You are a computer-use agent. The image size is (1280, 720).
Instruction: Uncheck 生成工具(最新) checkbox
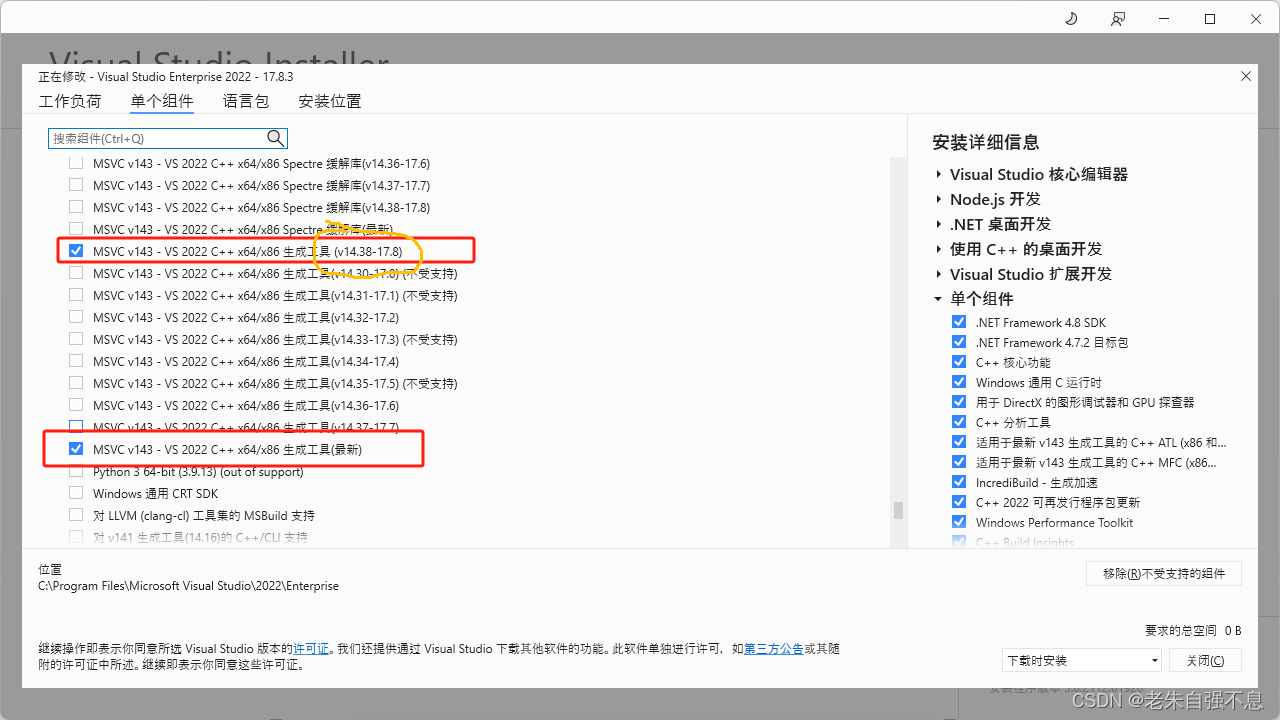[76, 449]
